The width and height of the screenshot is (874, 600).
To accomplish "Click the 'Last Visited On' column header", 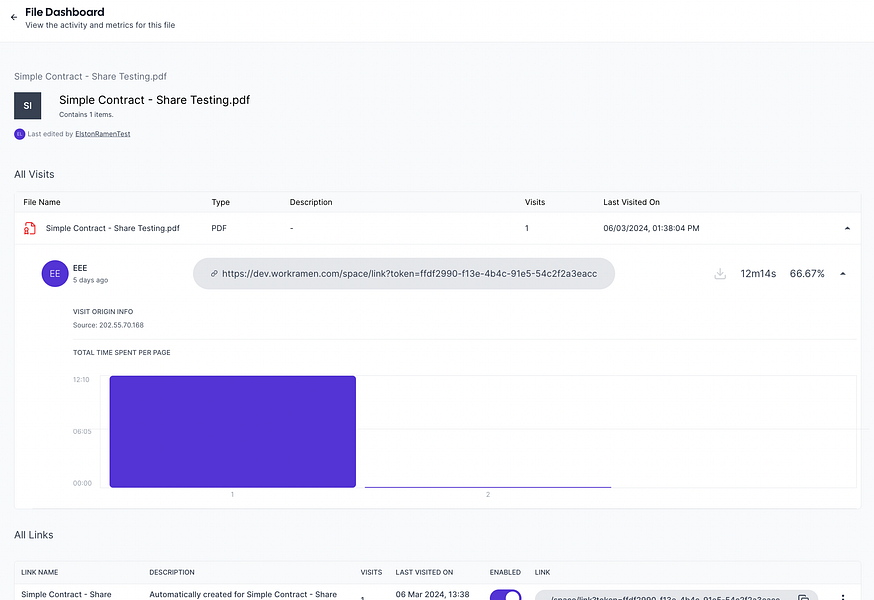I will coord(631,202).
